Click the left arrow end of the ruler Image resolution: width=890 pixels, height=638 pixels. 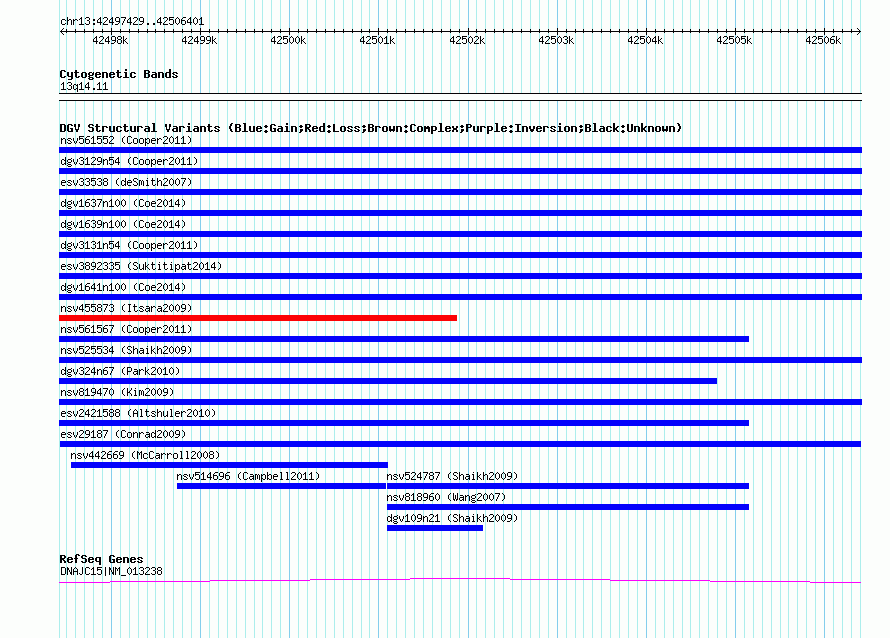[x=62, y=31]
